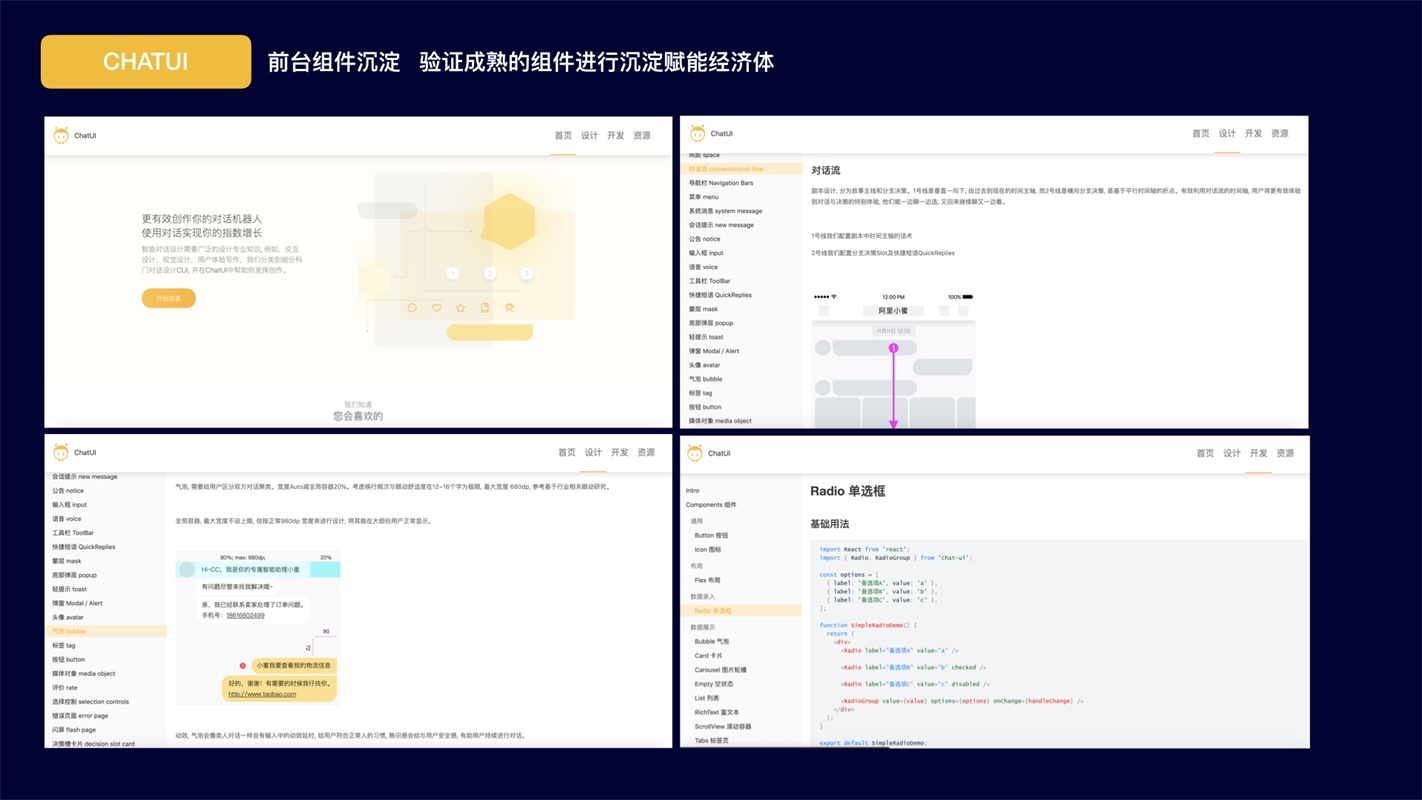Select 轻提示 toast in bubble design panel sidebar
Viewport: 1422px width, 800px height.
click(69, 589)
